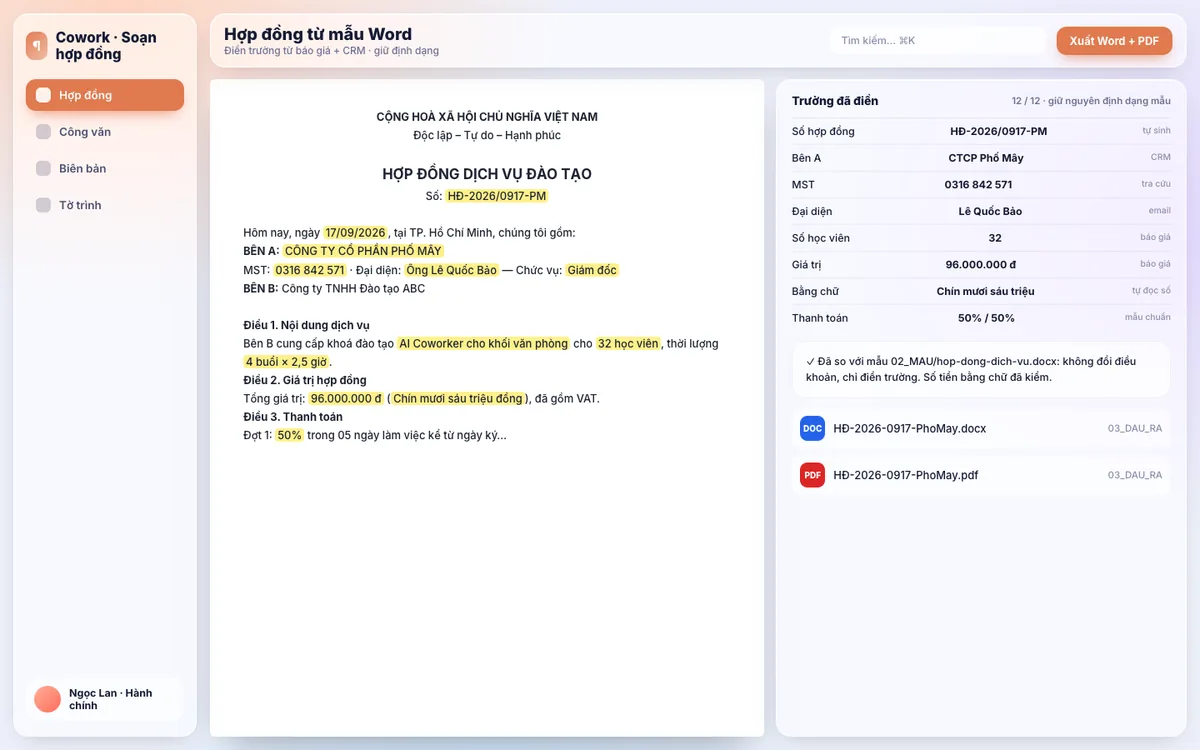Click the square icon beside Tờ trình
The image size is (1200, 750).
(43, 205)
